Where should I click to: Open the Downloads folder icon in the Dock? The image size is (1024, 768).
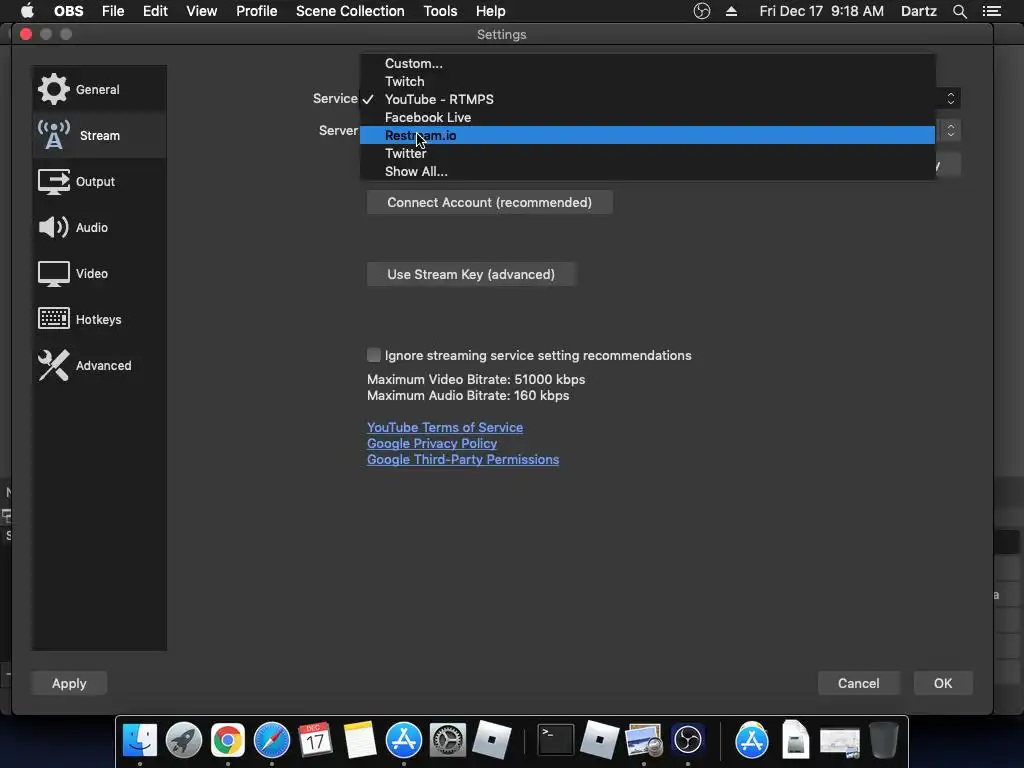(x=752, y=740)
